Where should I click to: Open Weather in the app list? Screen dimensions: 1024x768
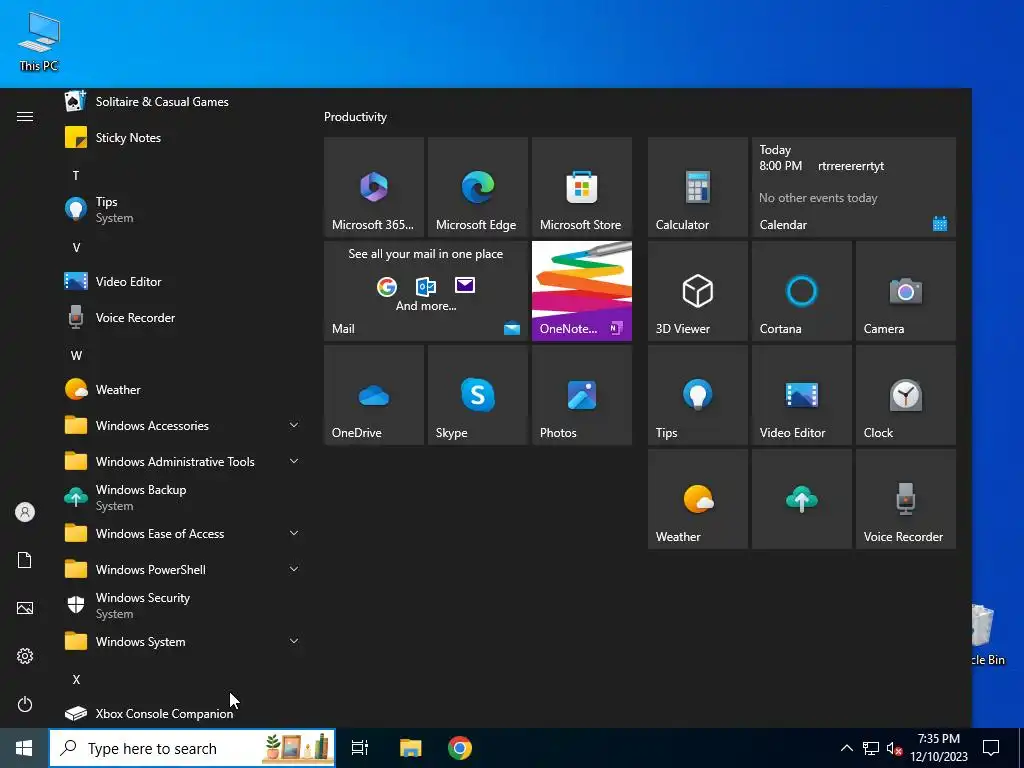coord(182,389)
